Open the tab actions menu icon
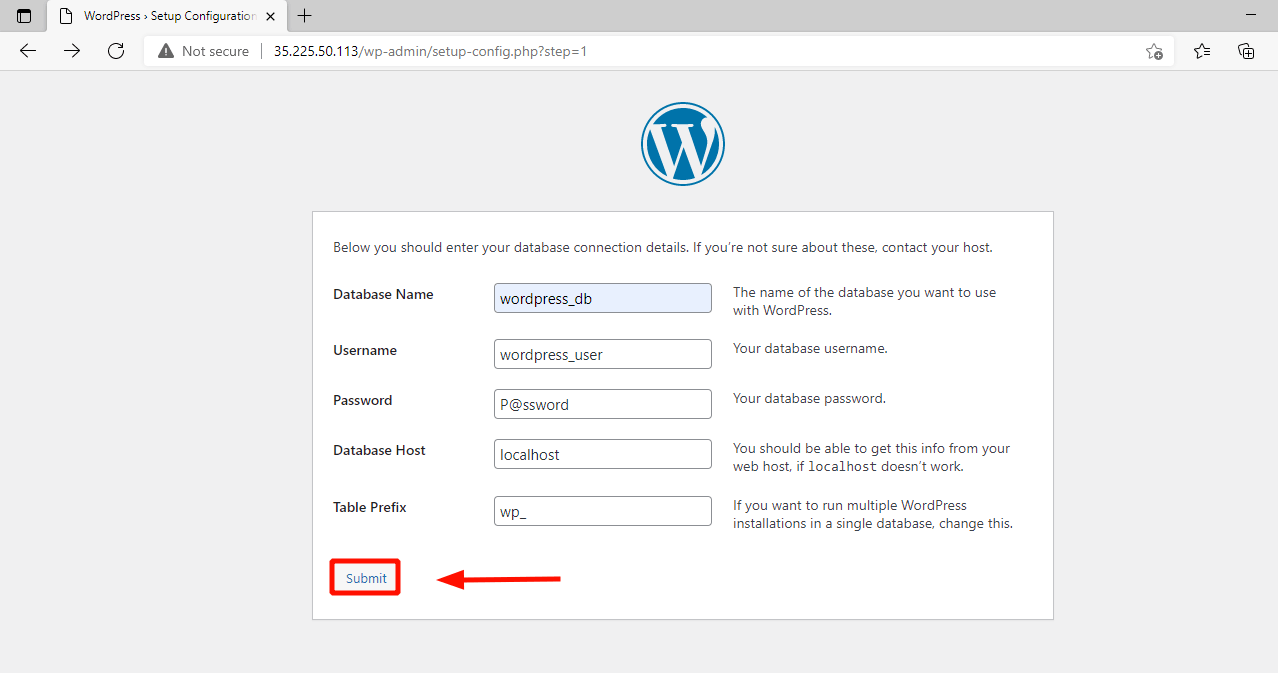This screenshot has height=673, width=1278. pyautogui.click(x=24, y=16)
